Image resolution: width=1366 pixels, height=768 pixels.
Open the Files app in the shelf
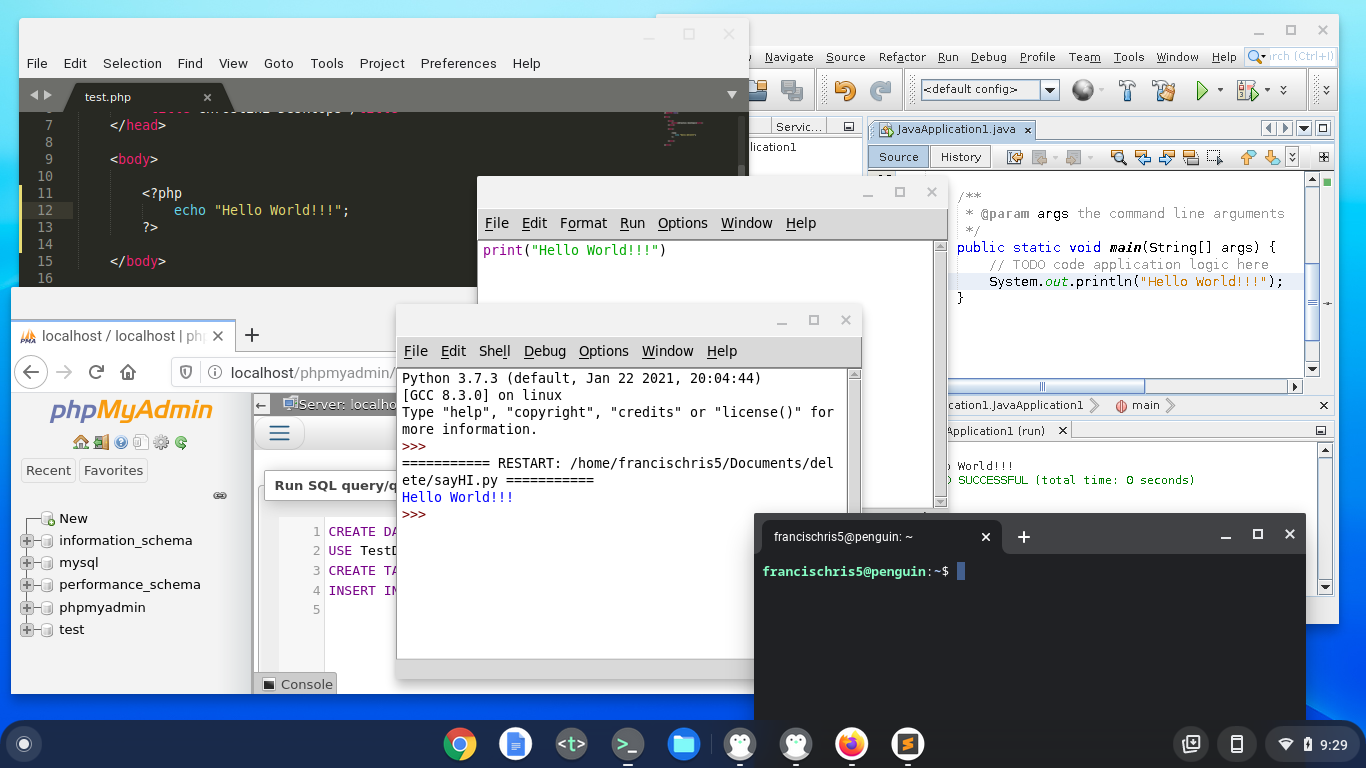684,744
